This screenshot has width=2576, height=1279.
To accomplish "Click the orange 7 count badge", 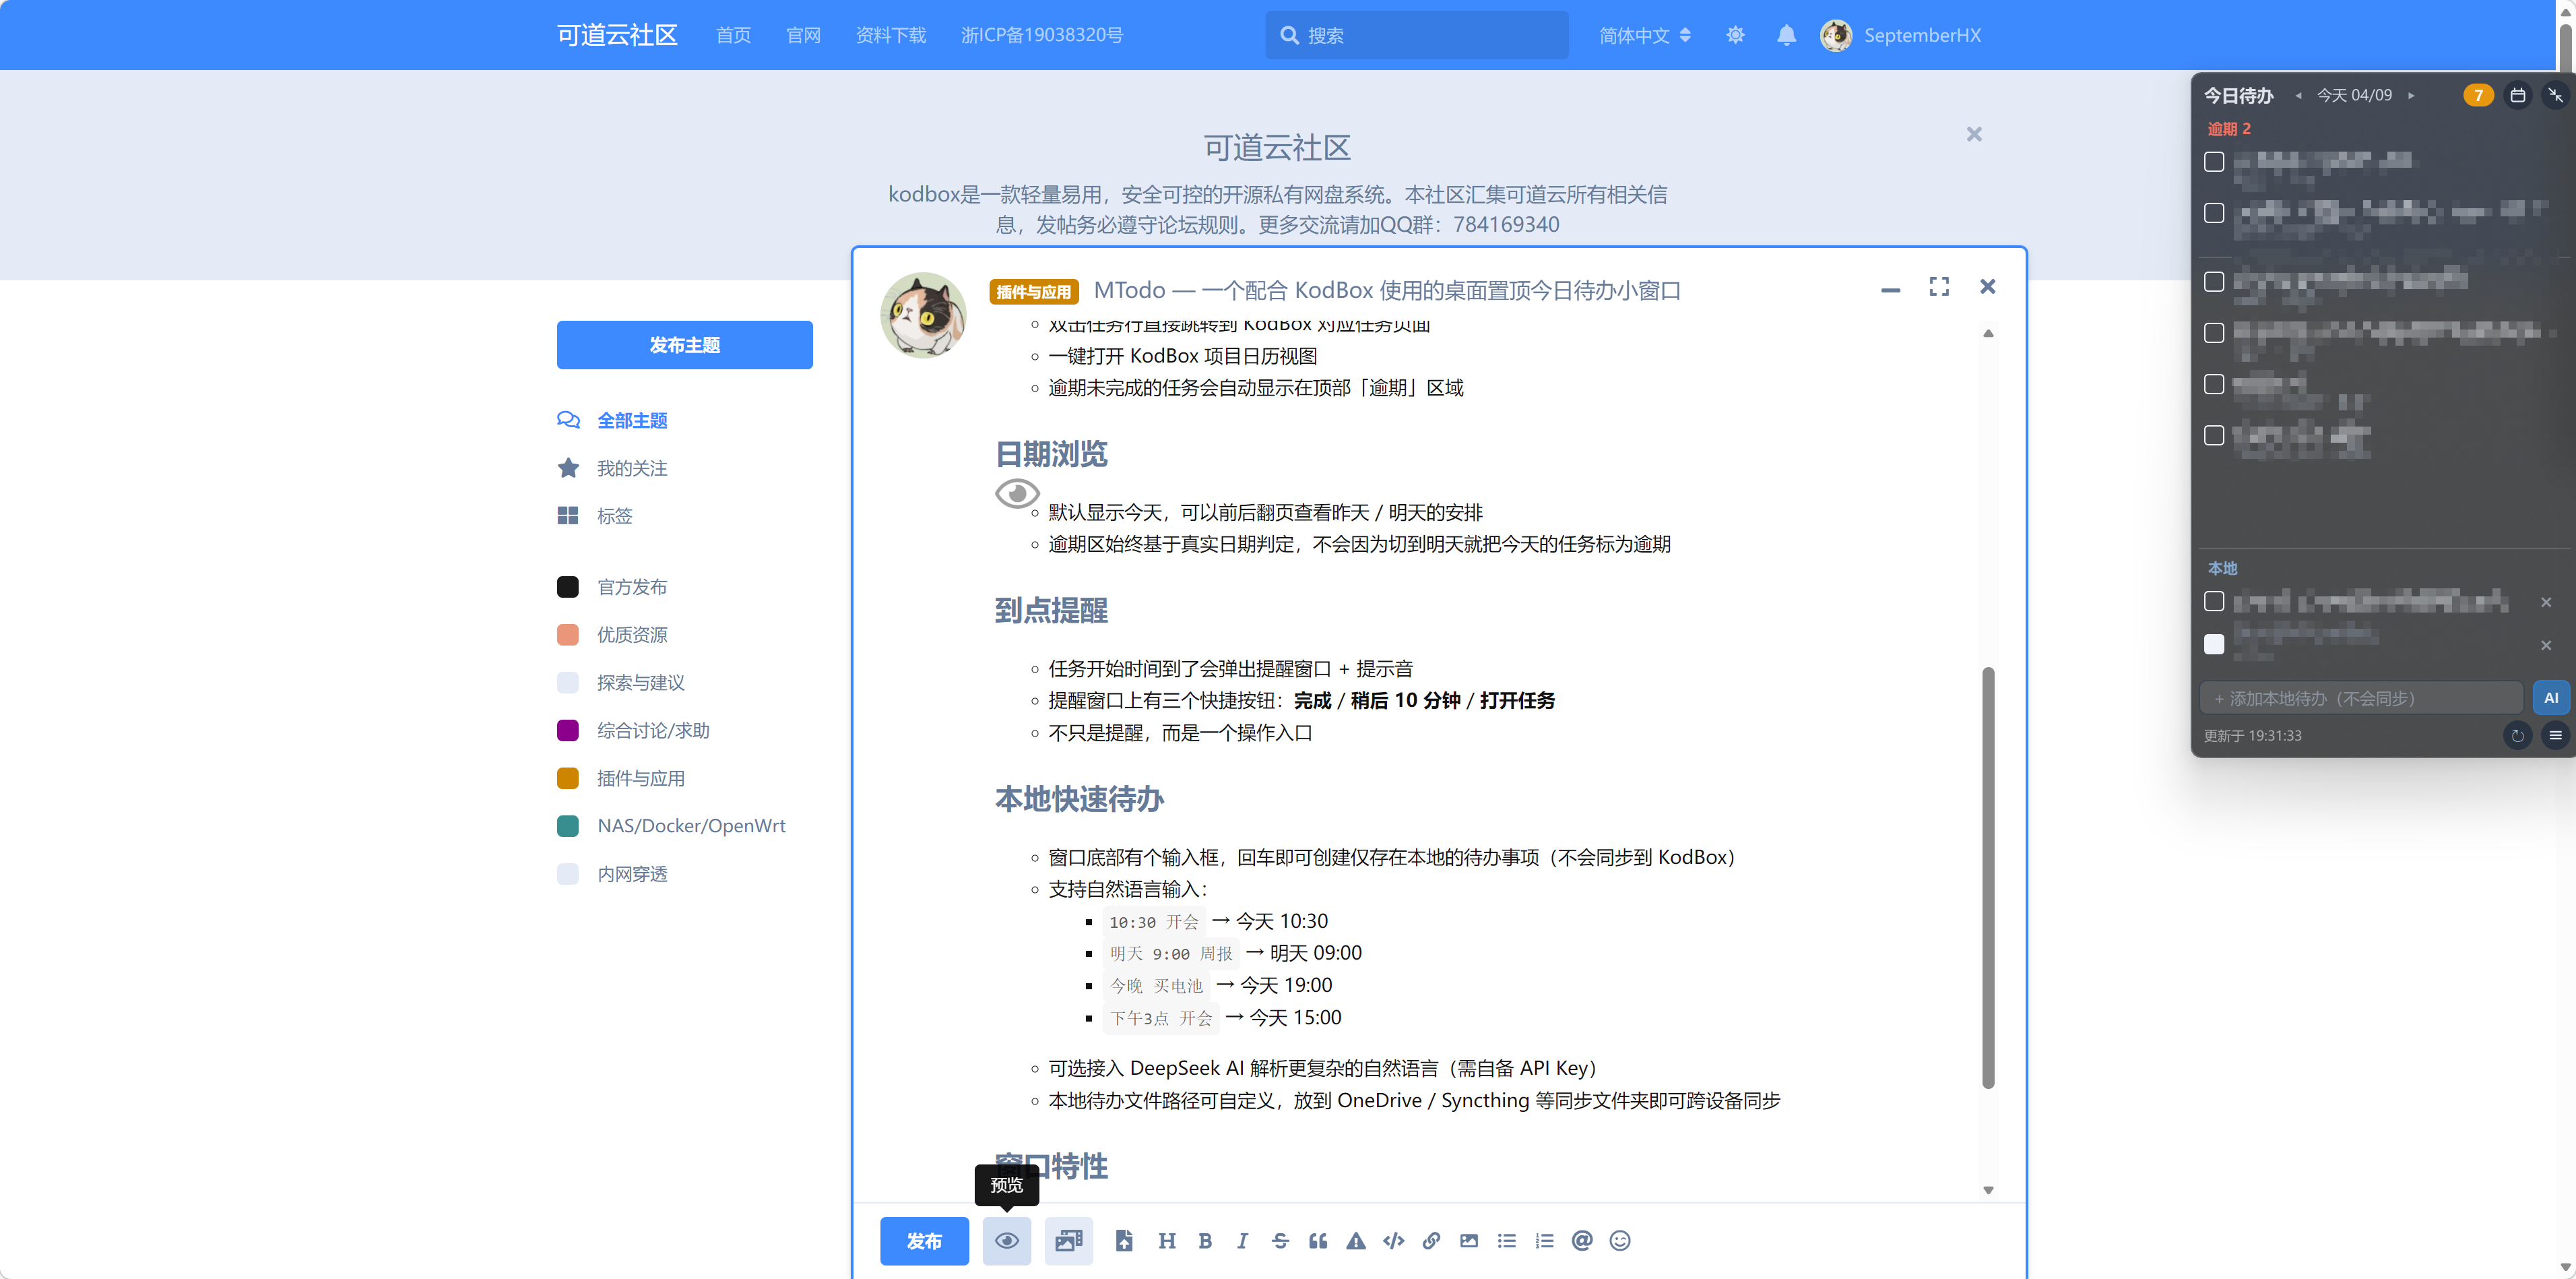I will [x=2478, y=95].
